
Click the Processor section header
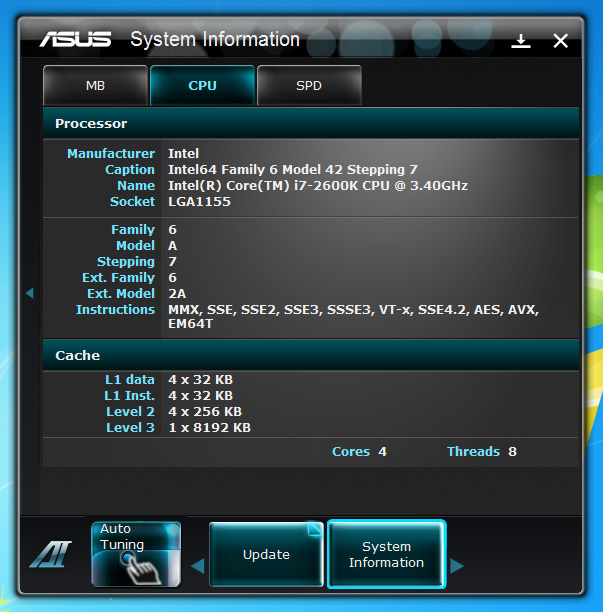[x=311, y=123]
